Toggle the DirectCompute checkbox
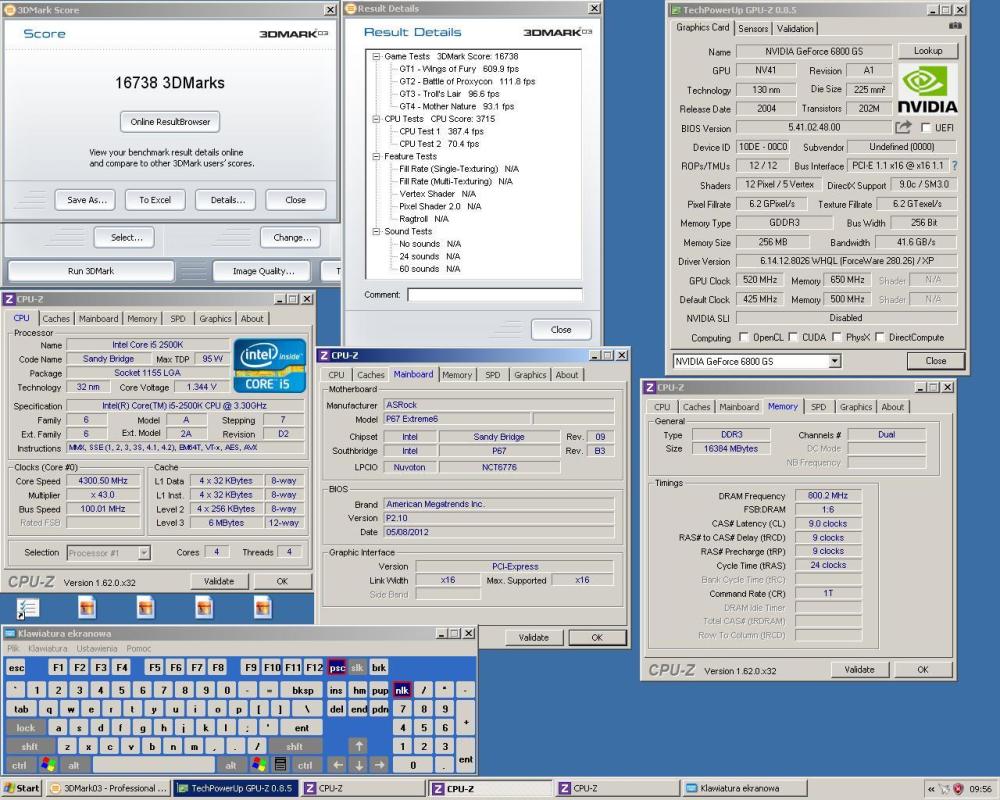 [x=880, y=337]
